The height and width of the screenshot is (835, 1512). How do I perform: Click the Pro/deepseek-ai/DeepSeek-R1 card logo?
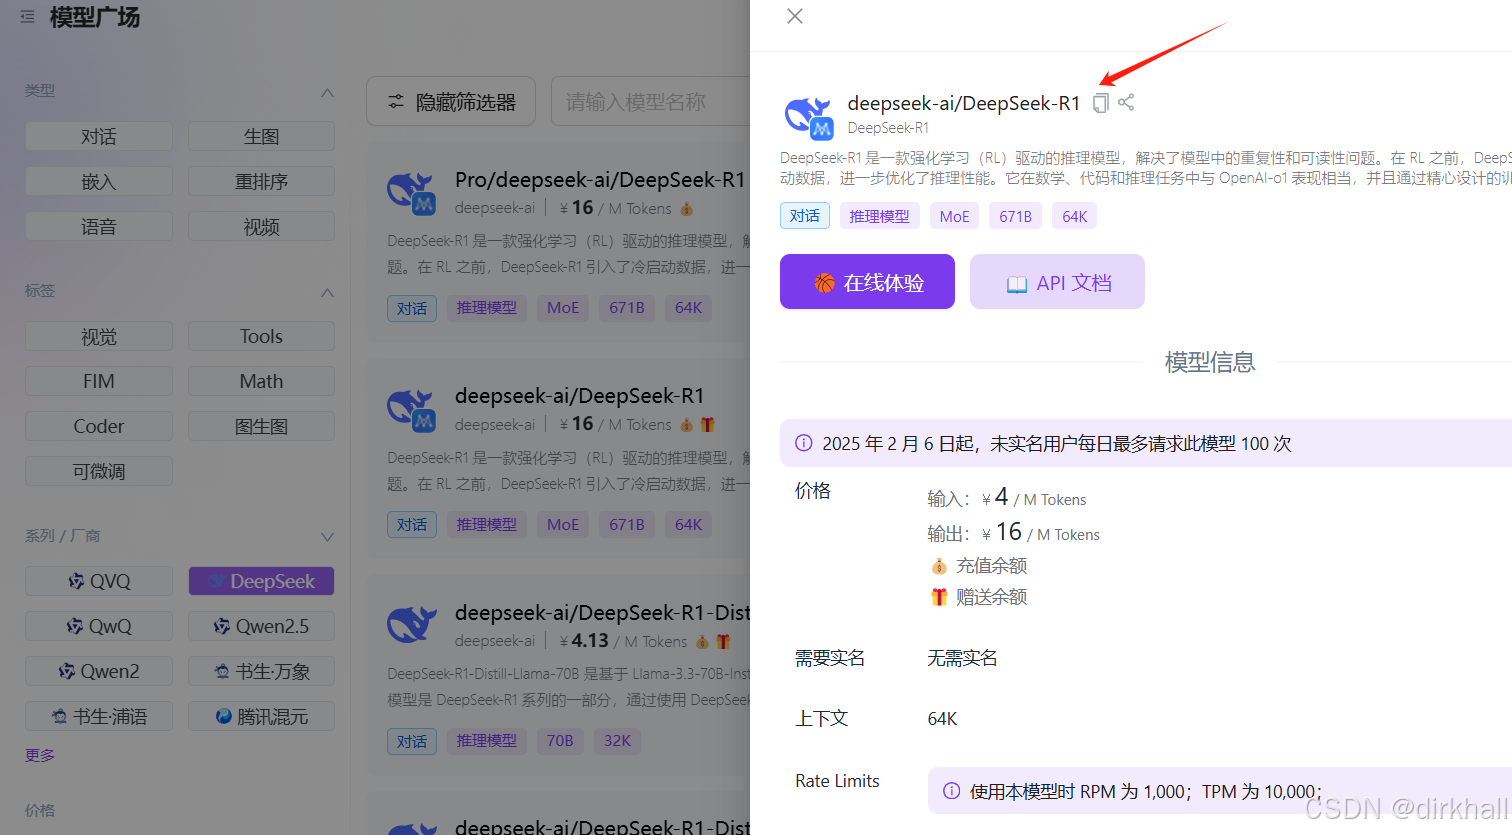(x=411, y=193)
